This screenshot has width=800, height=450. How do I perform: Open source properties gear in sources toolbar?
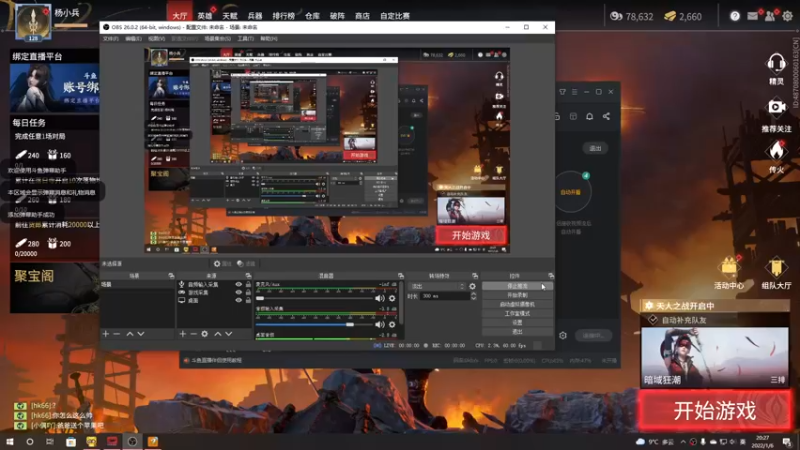tap(205, 334)
